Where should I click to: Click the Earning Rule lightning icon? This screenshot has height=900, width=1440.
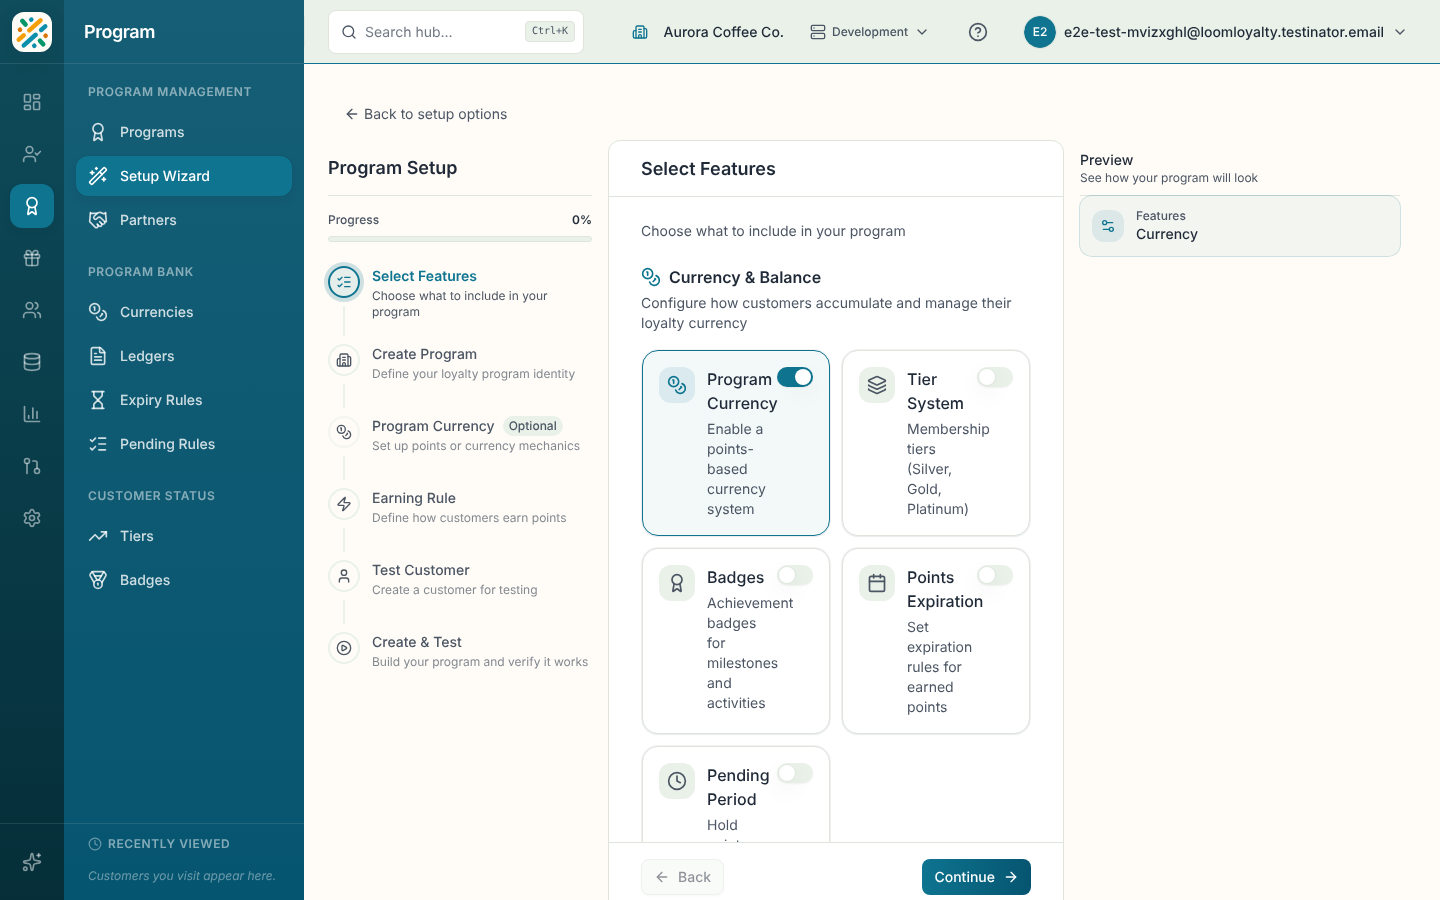pos(344,504)
